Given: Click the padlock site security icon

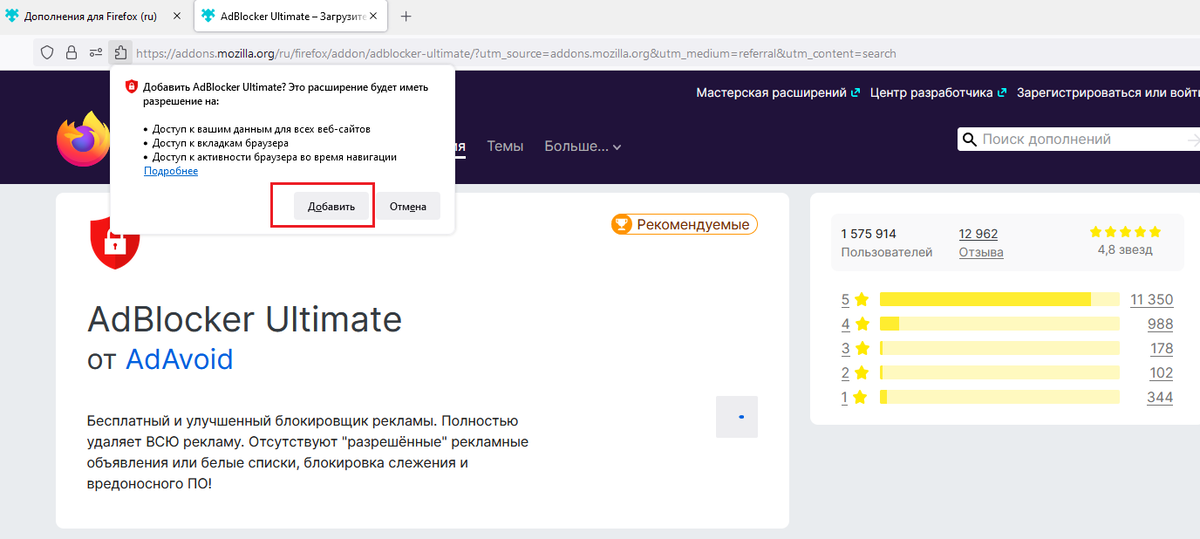Looking at the screenshot, I should tap(71, 53).
